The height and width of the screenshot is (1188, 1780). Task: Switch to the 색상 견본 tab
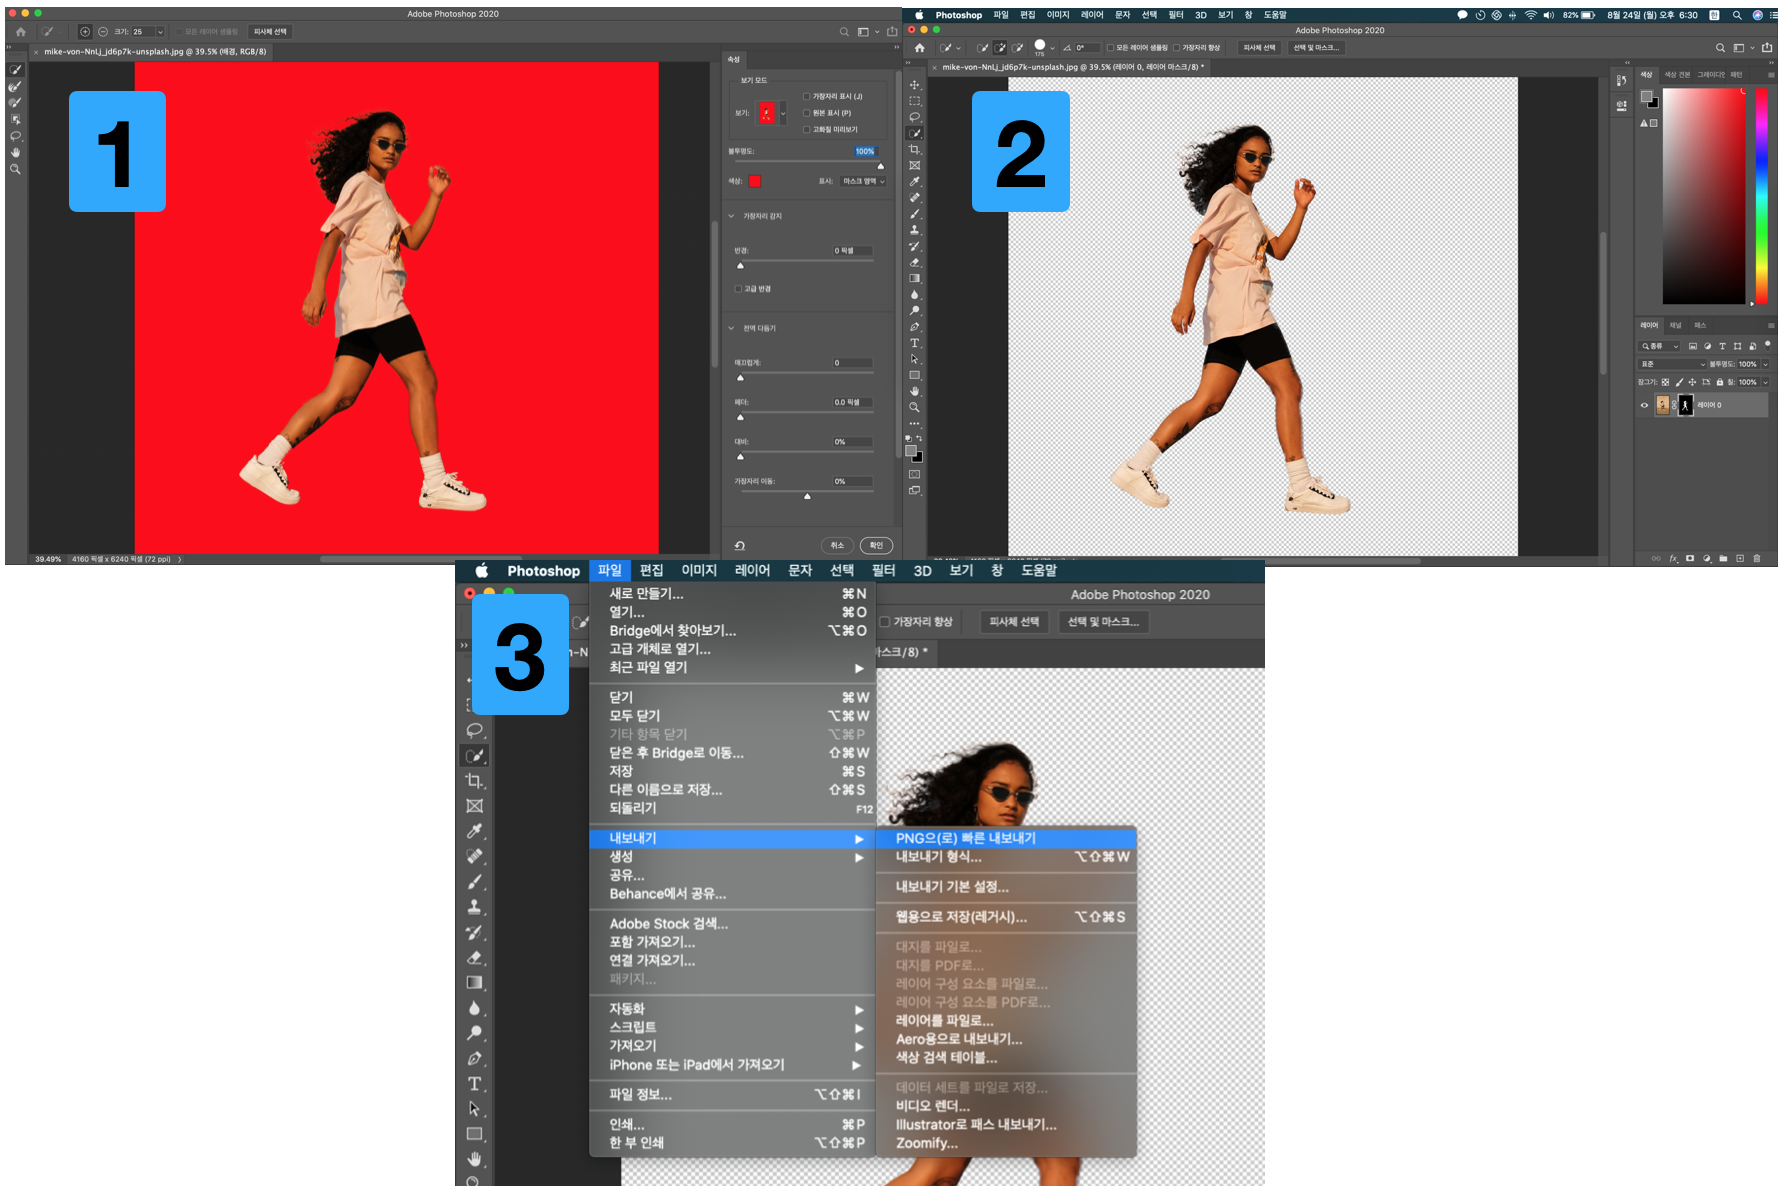click(x=1677, y=75)
